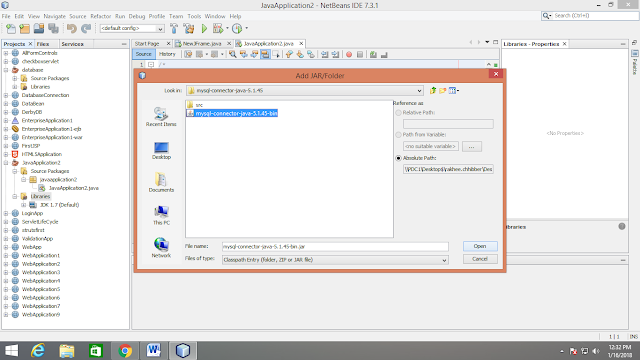The width and height of the screenshot is (640, 360).
Task: Click Up One Level icon in dialog
Action: (433, 91)
